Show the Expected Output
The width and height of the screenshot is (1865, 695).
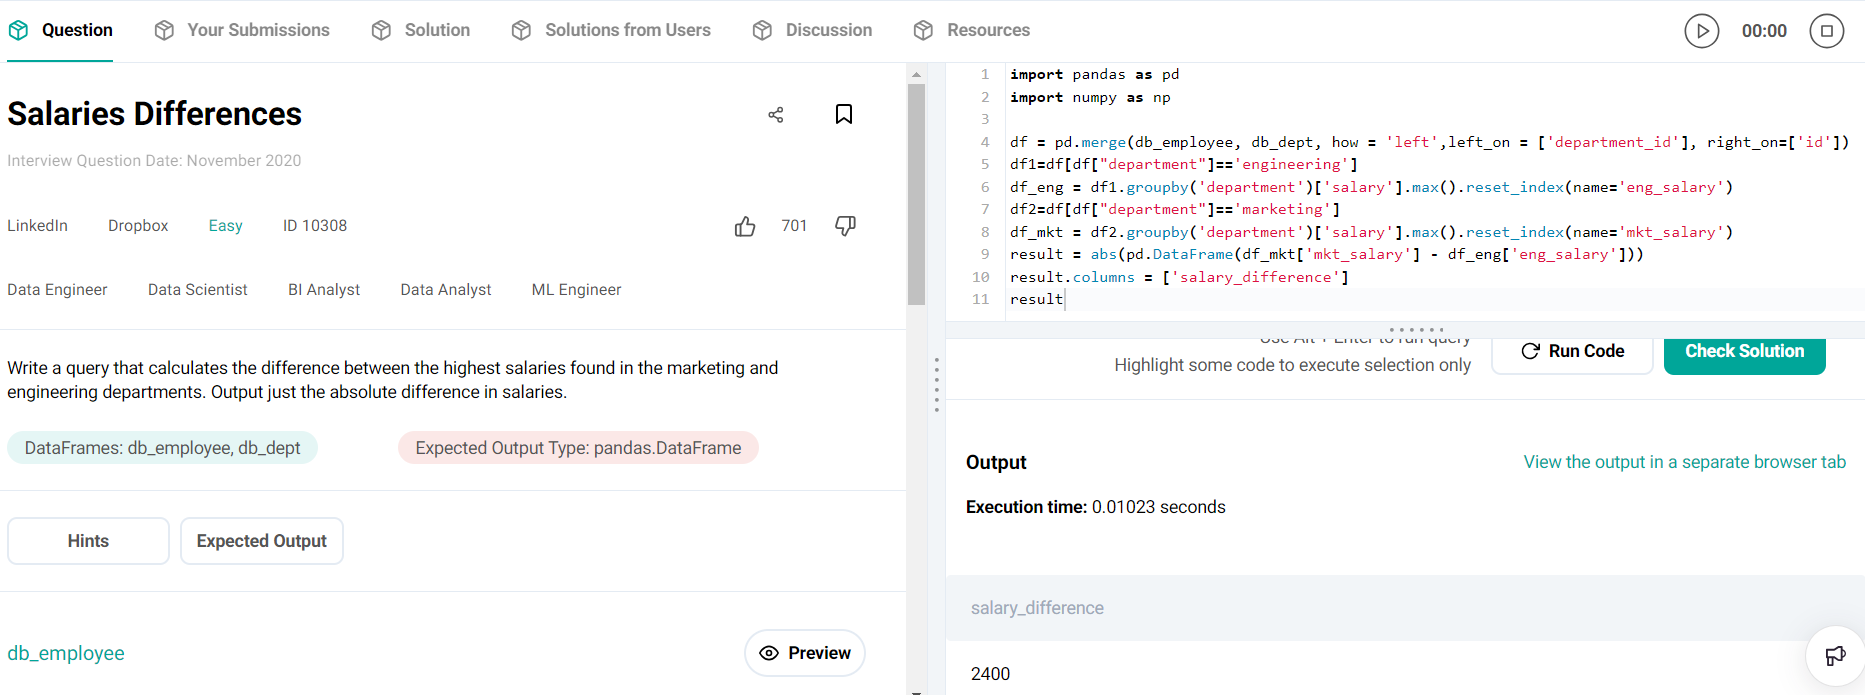[261, 541]
